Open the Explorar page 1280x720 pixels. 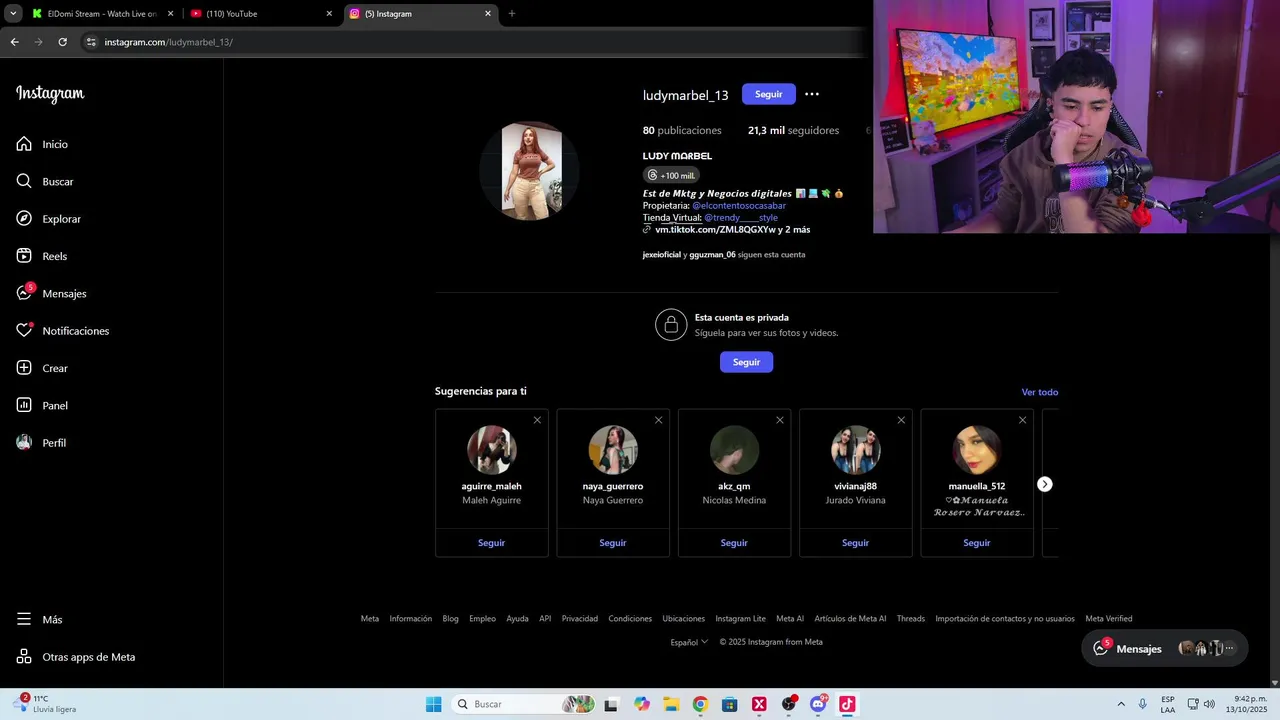point(49,219)
